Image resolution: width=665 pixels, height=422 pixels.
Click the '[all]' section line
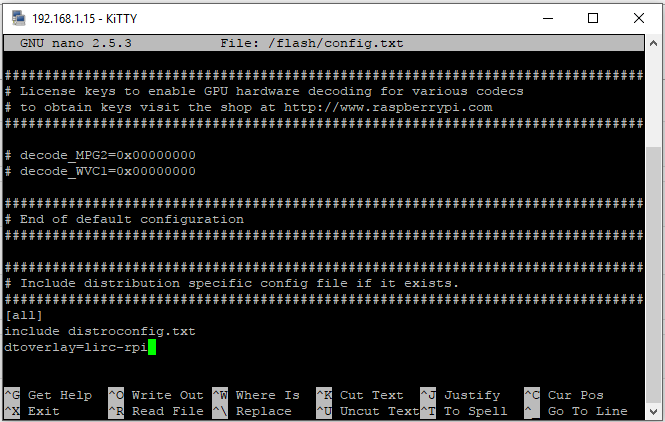click(x=24, y=316)
